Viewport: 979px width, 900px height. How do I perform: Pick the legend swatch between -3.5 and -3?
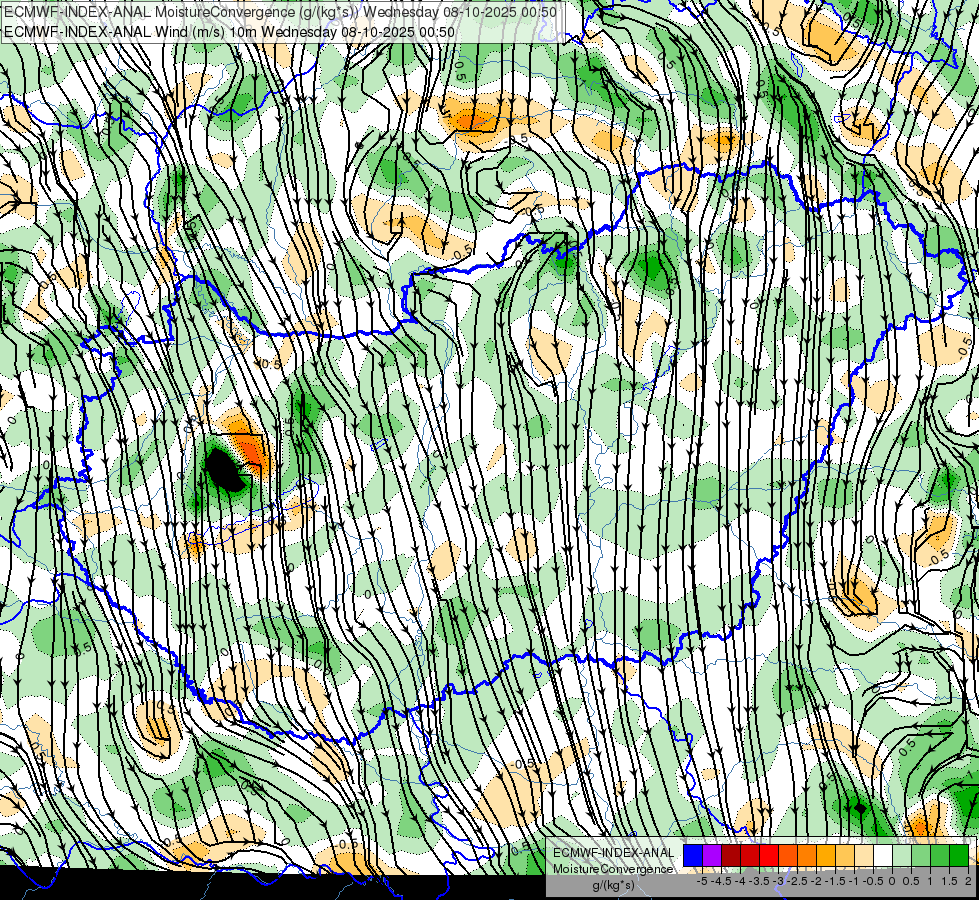(x=769, y=856)
